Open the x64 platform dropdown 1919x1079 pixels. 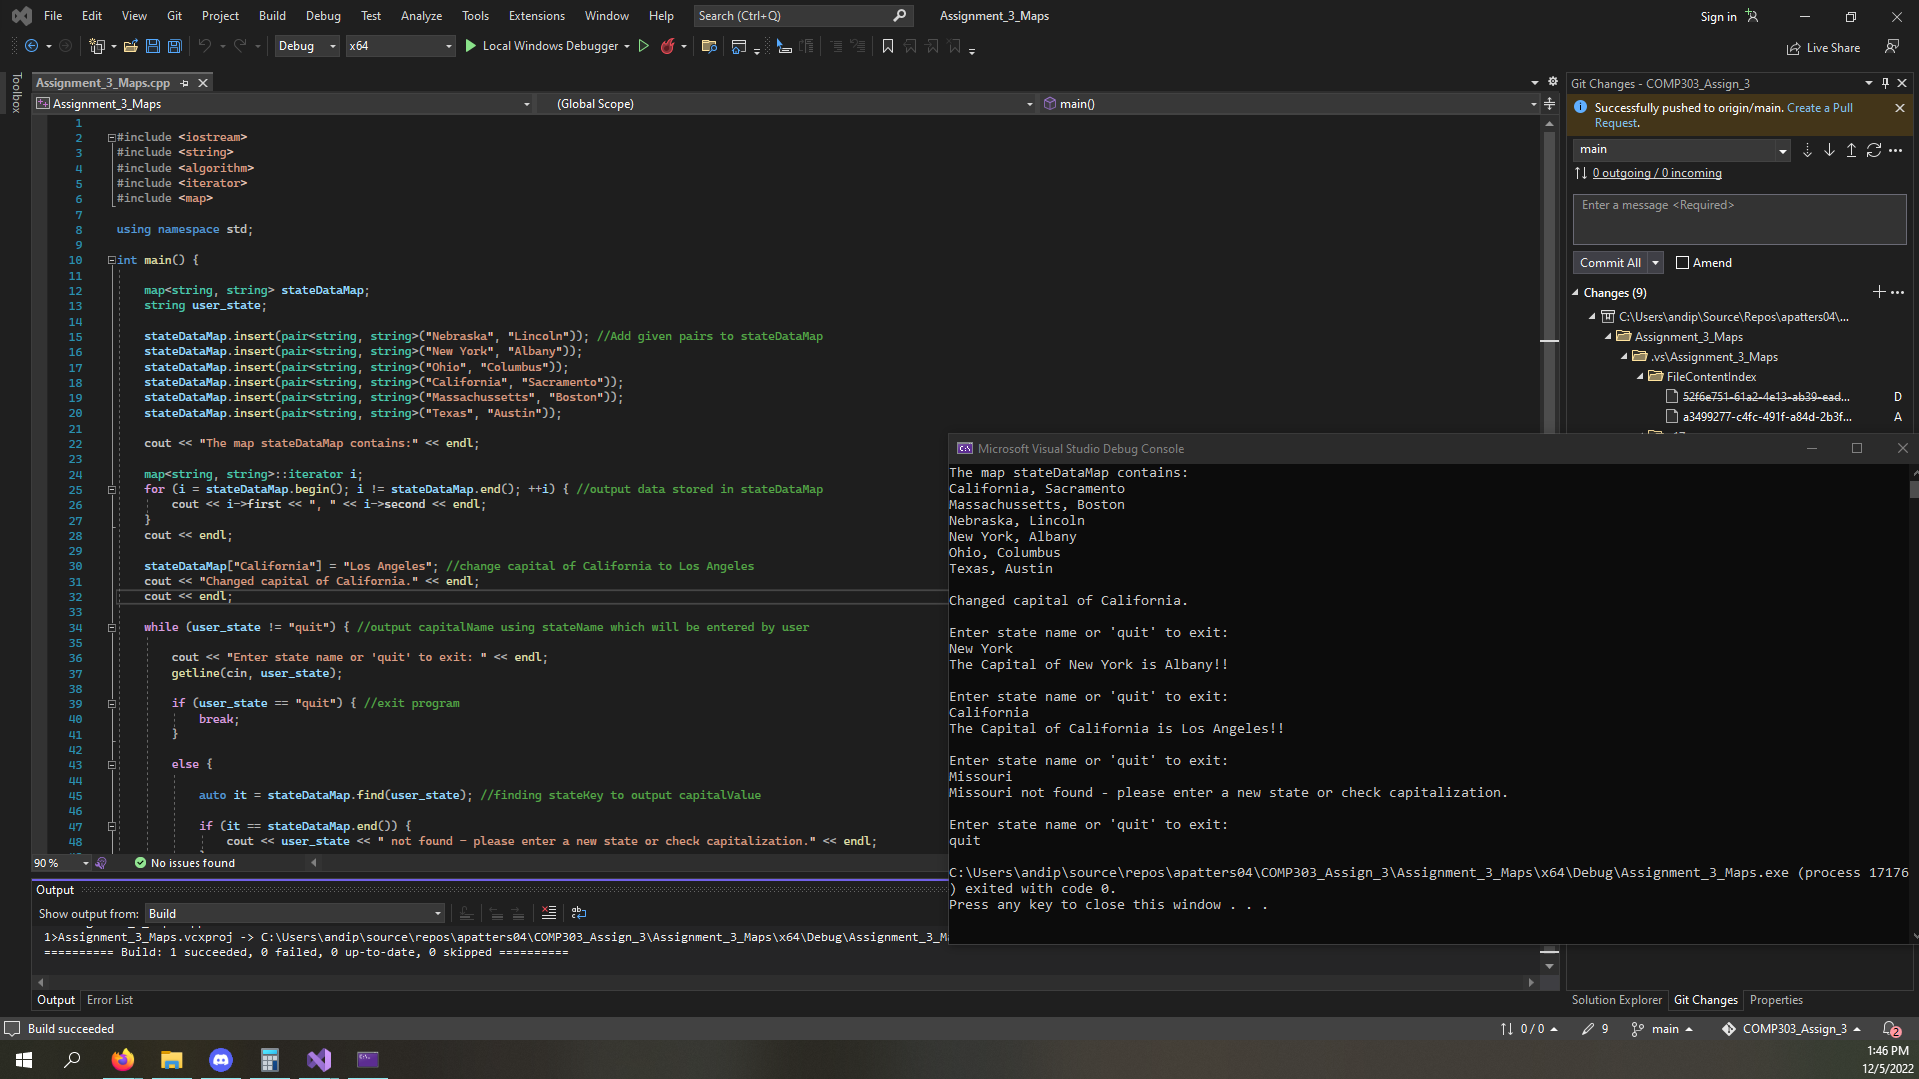[400, 46]
